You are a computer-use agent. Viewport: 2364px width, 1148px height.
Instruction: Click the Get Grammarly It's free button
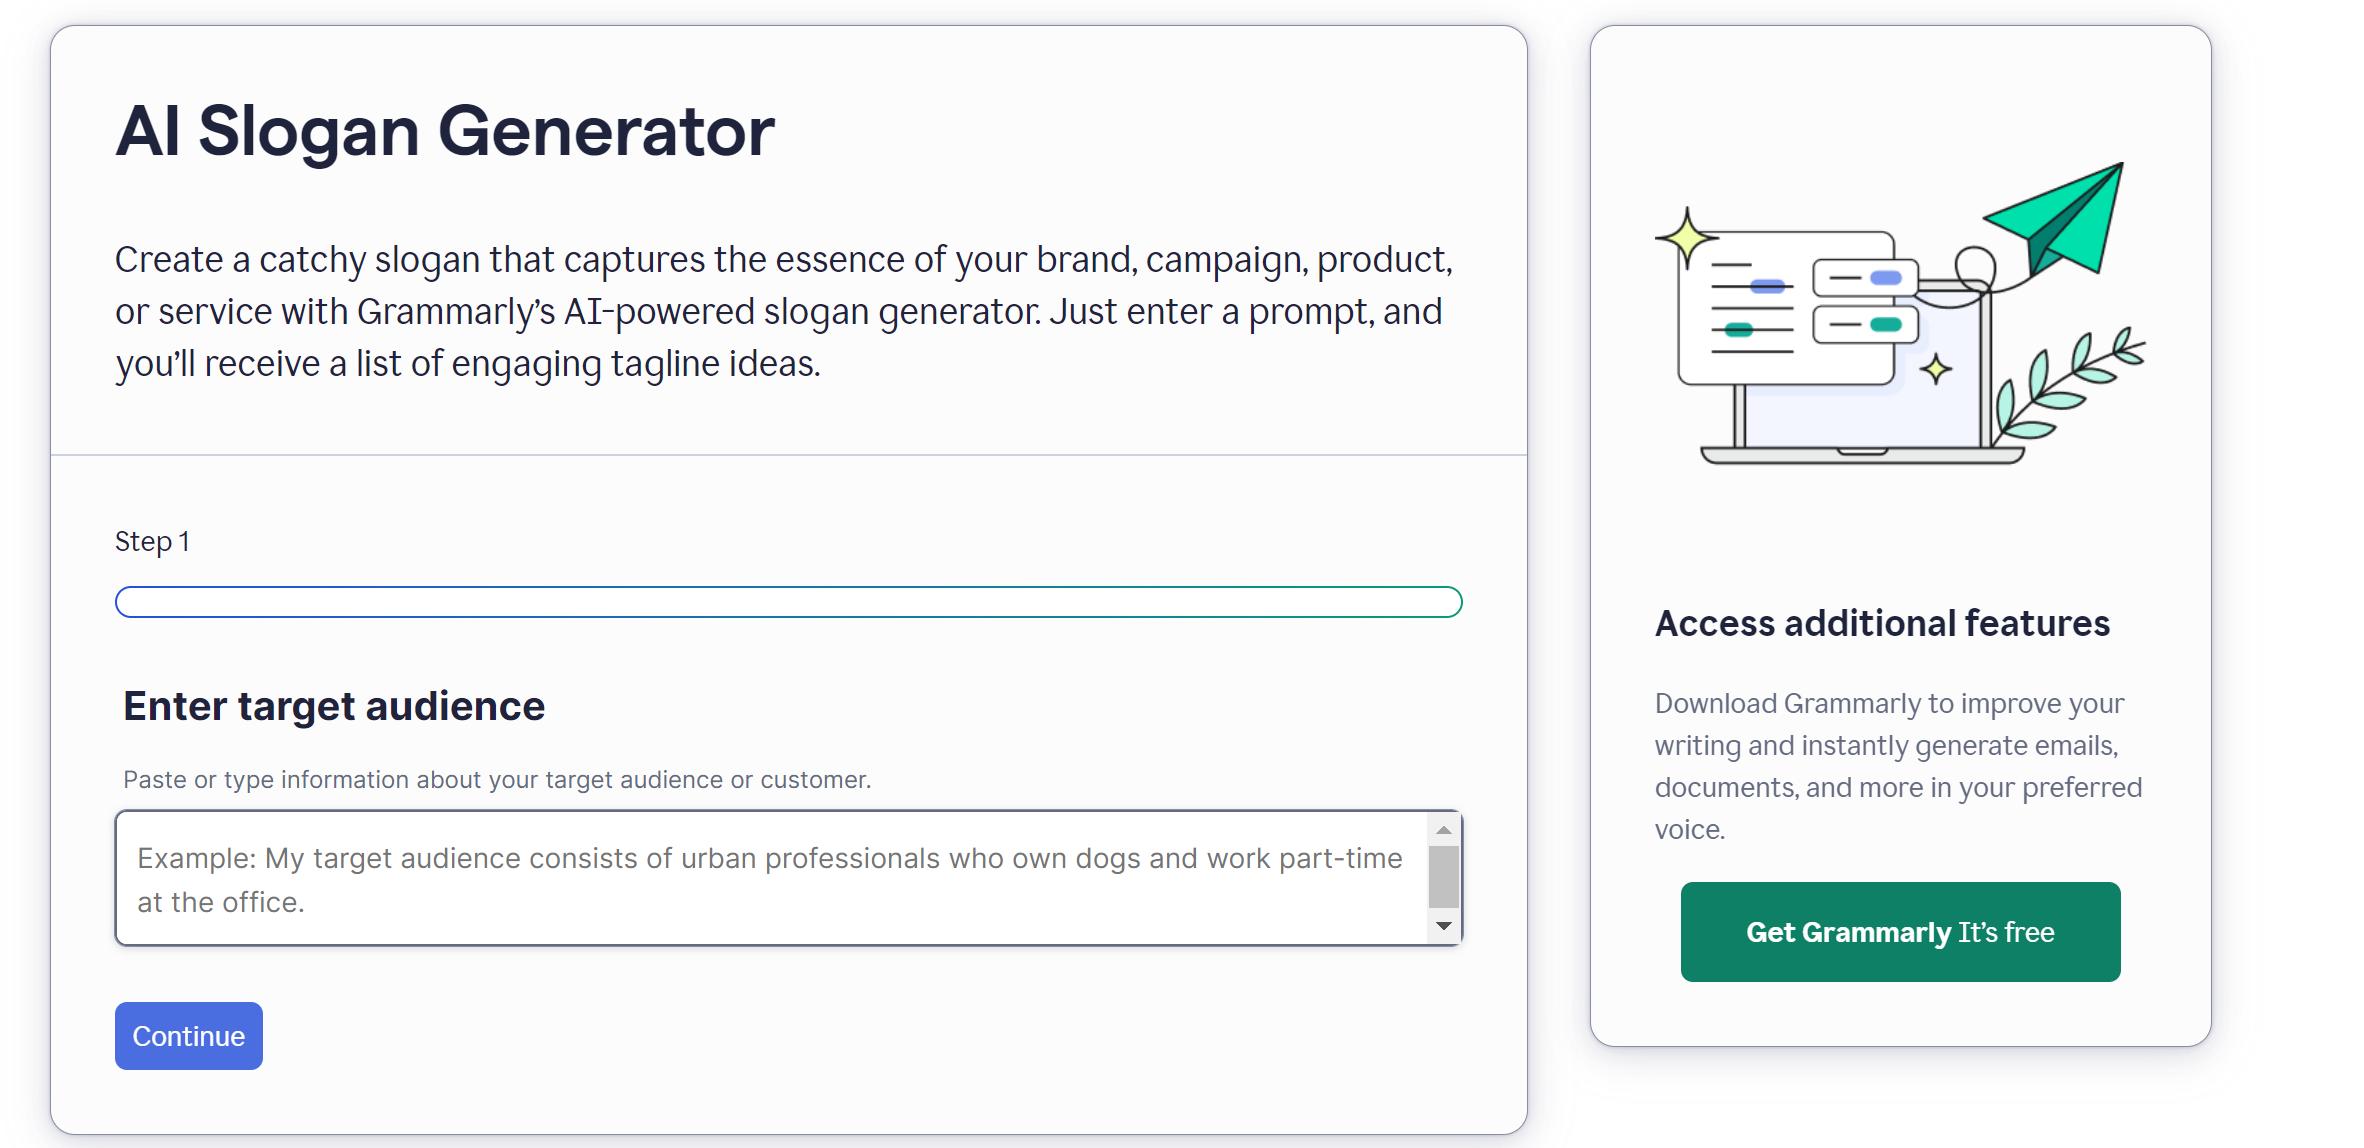(1899, 931)
